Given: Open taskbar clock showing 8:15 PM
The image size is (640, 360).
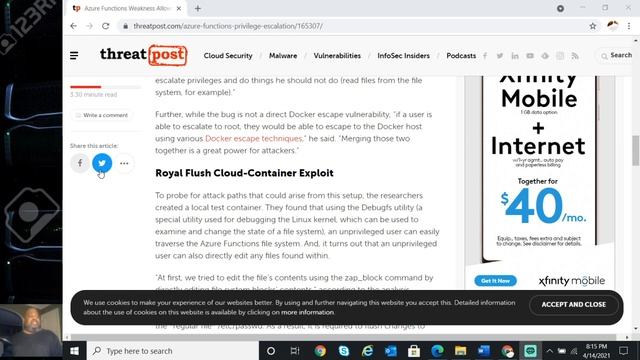Looking at the screenshot, I should click(x=596, y=351).
